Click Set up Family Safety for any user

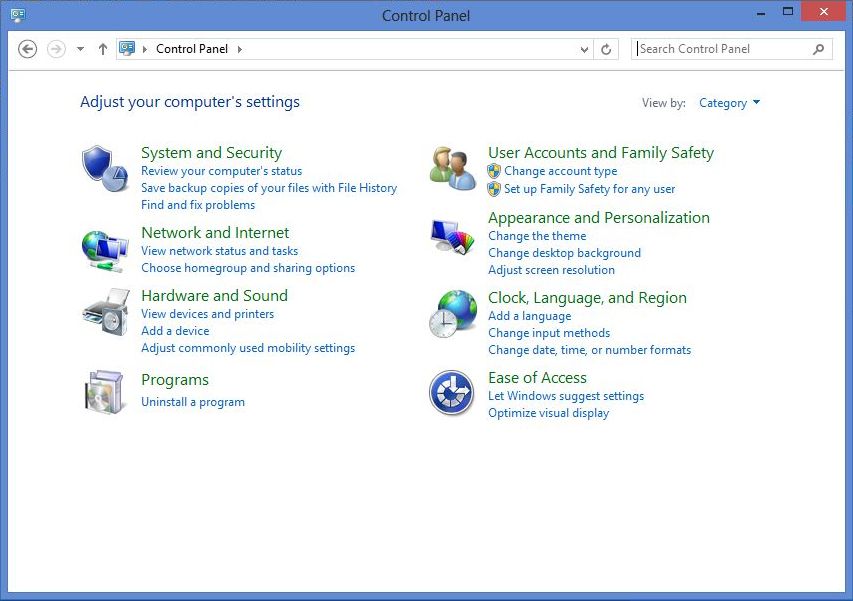[590, 189]
